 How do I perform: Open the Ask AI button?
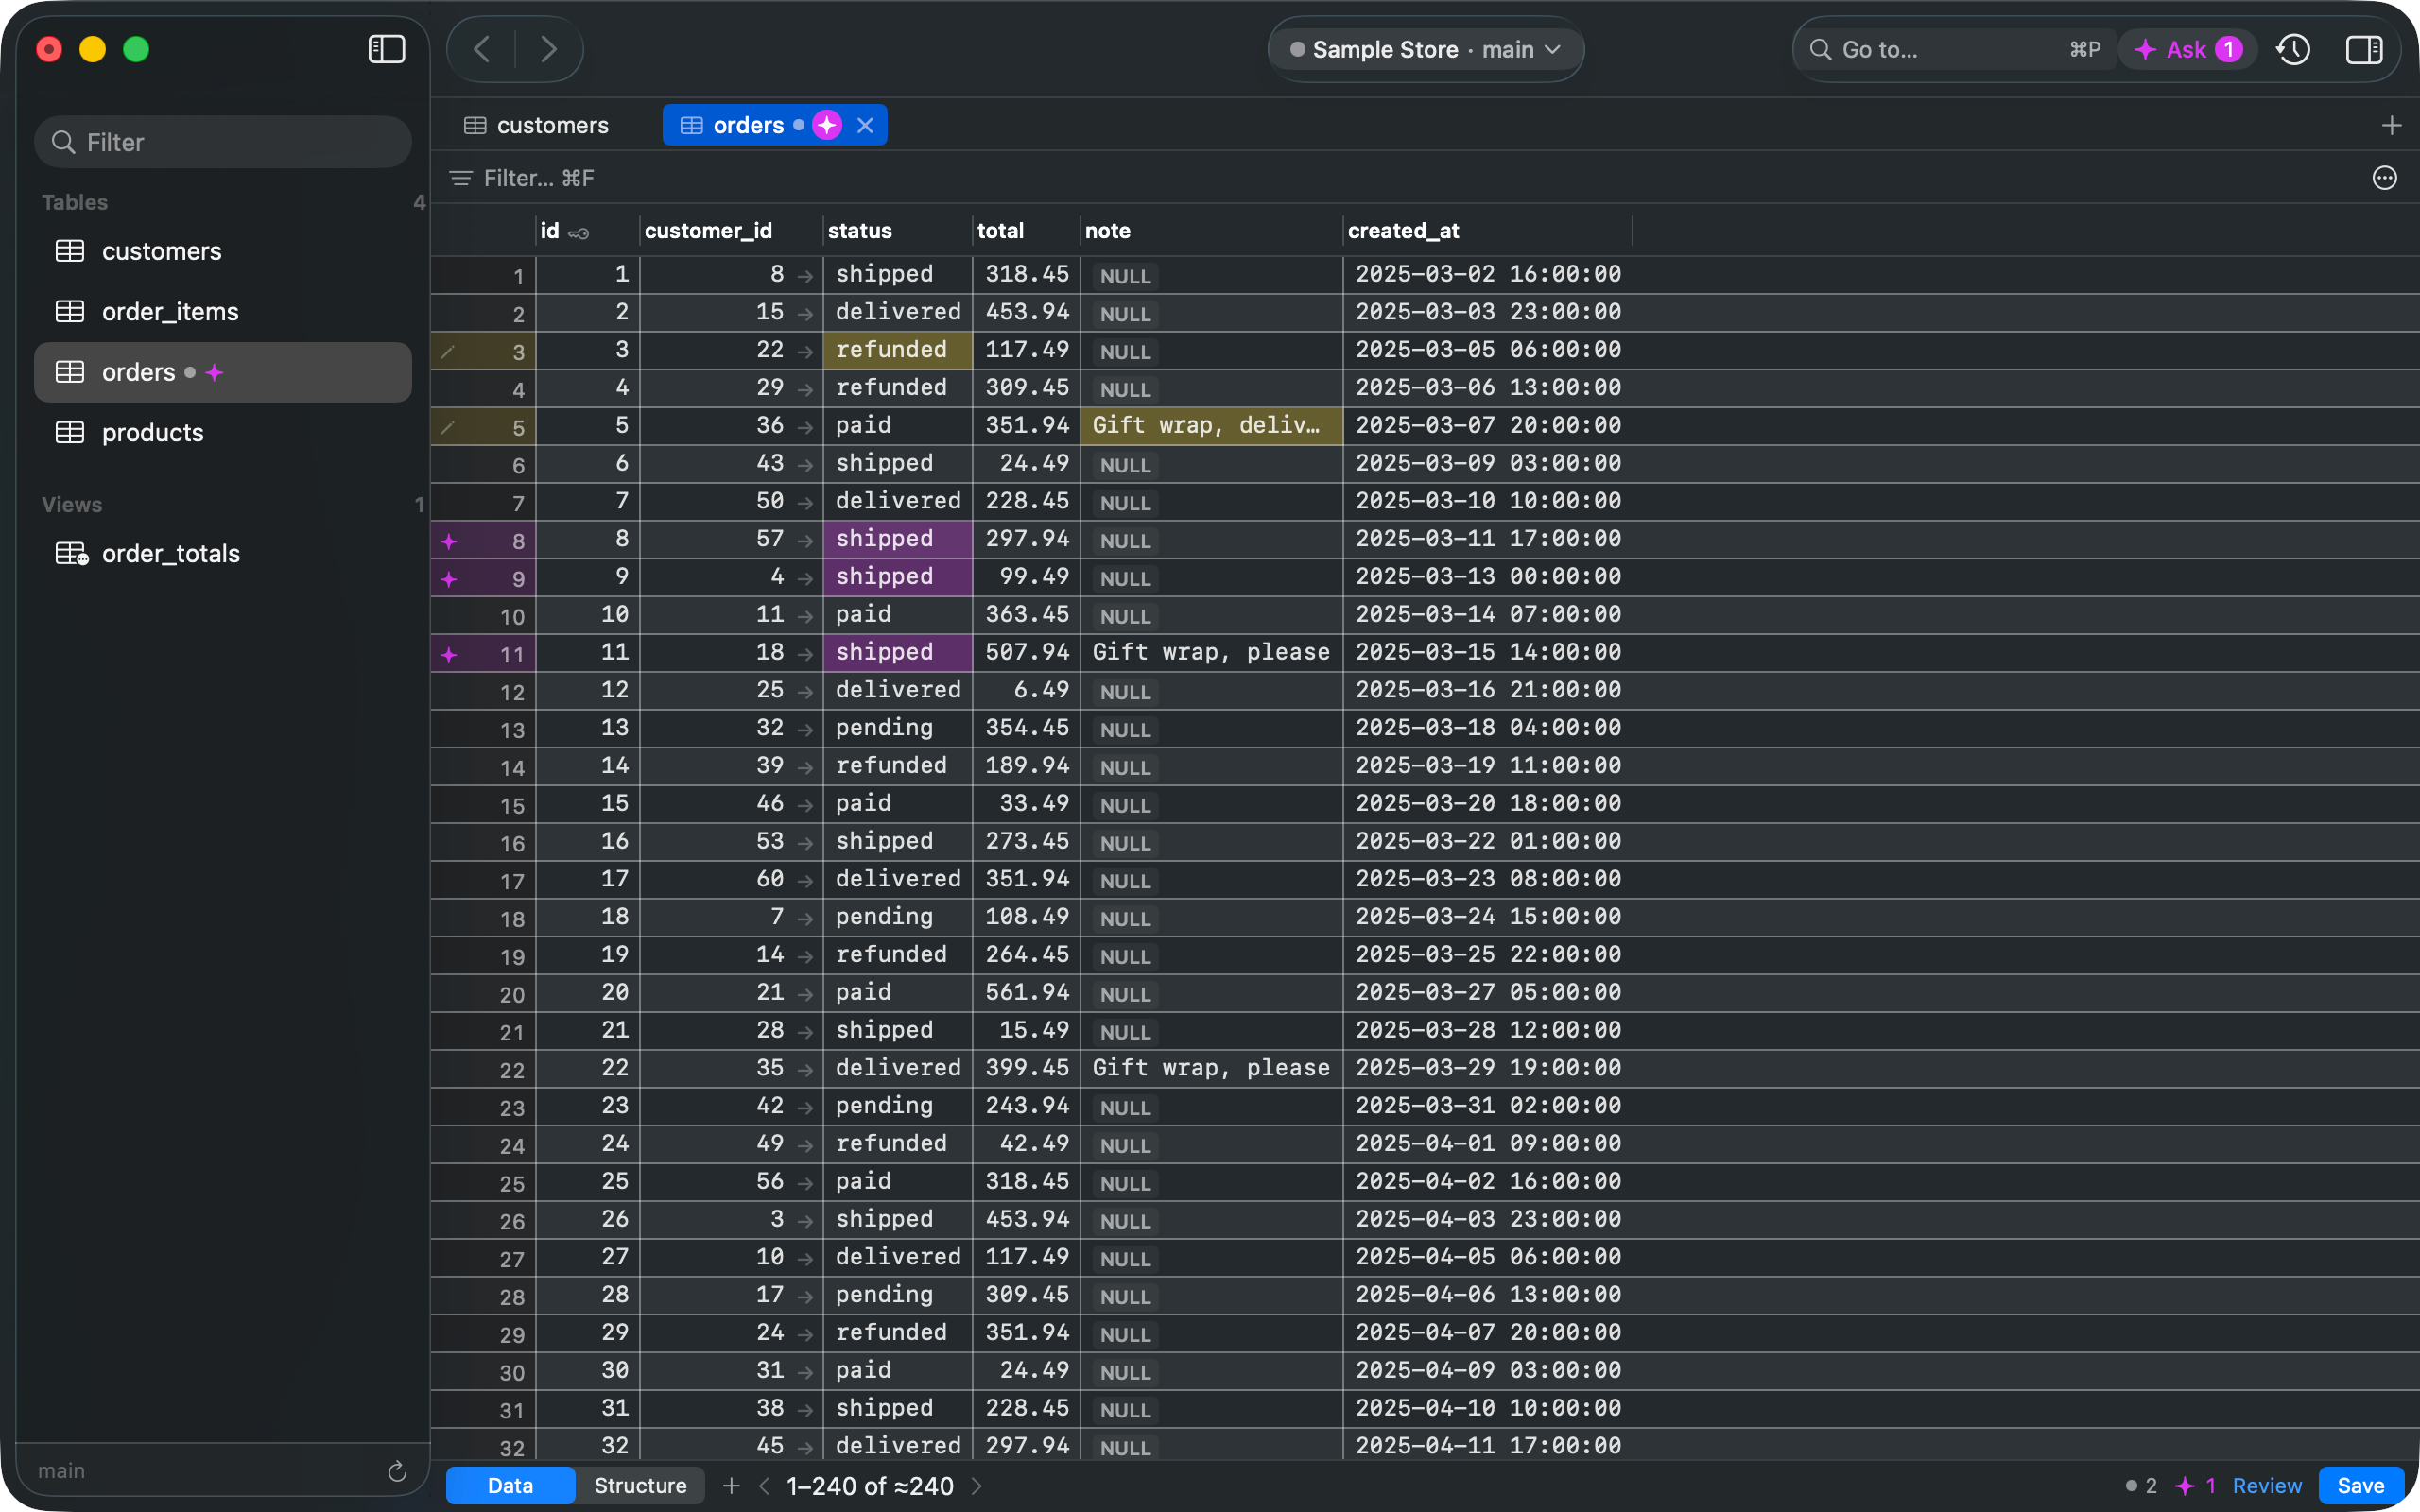pos(2187,49)
